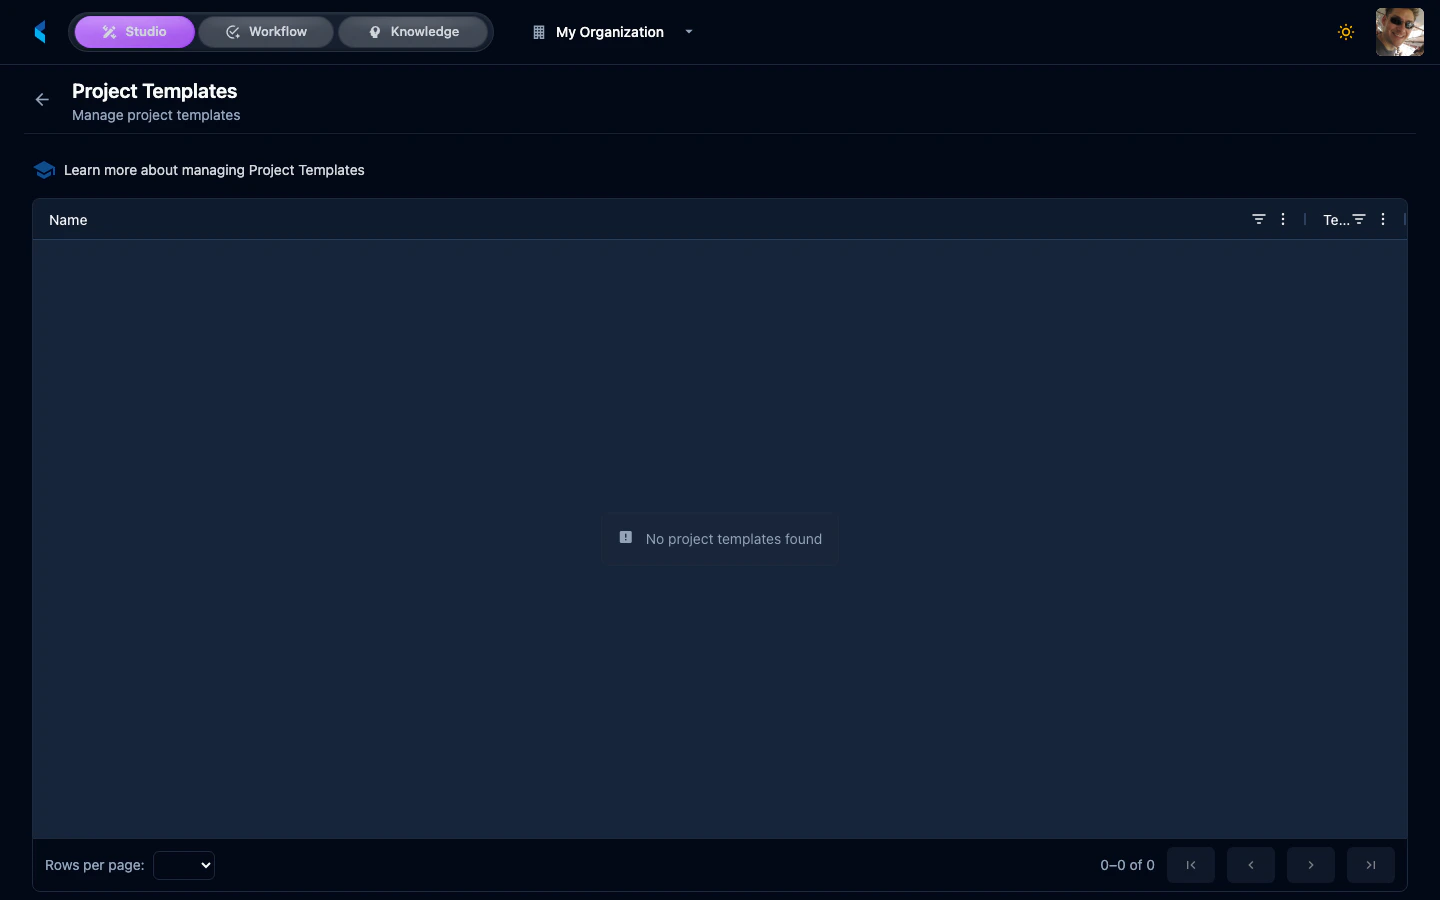Switch to Knowledge mode
This screenshot has height=900, width=1440.
coord(413,31)
